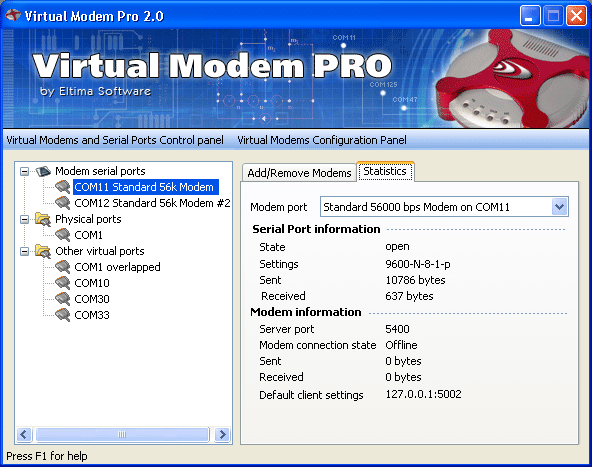This screenshot has height=467, width=592.
Task: Click the port icon next to COM10
Action: tap(63, 283)
